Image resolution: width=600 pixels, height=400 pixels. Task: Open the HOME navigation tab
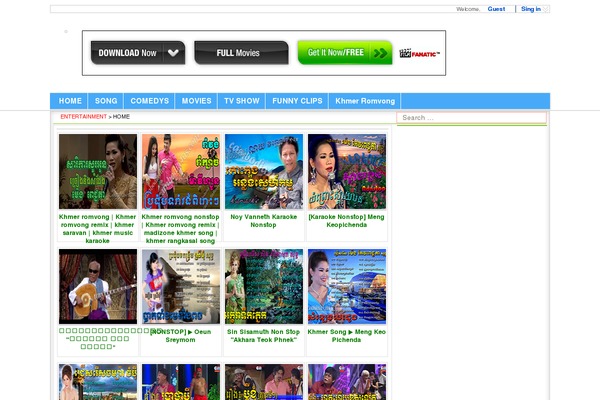[x=70, y=101]
